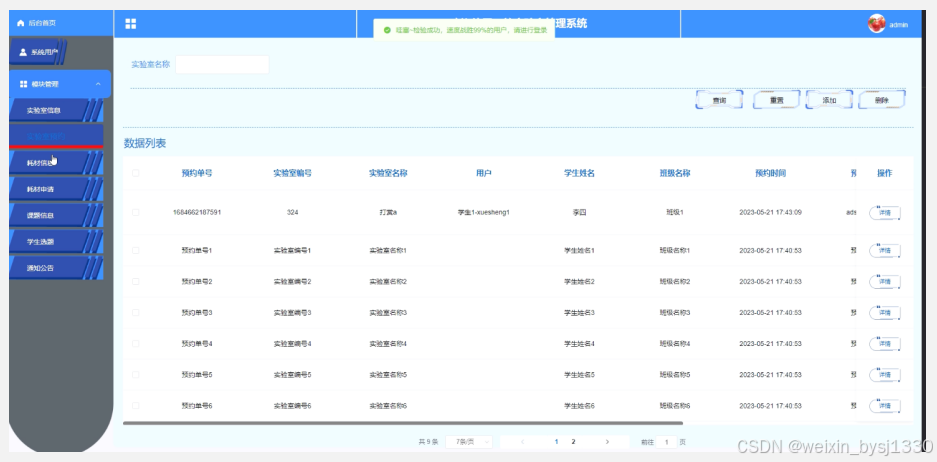The width and height of the screenshot is (937, 462).
Task: Go to the previous page with left arrow
Action: pos(522,442)
